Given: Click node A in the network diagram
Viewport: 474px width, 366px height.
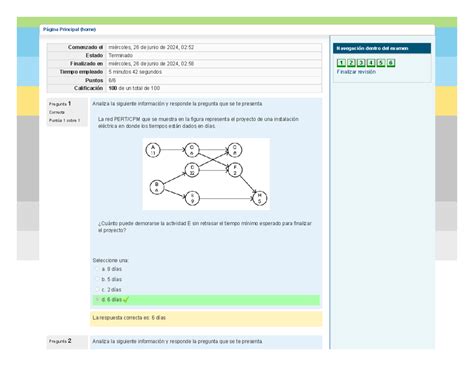Looking at the screenshot, I should click(153, 150).
